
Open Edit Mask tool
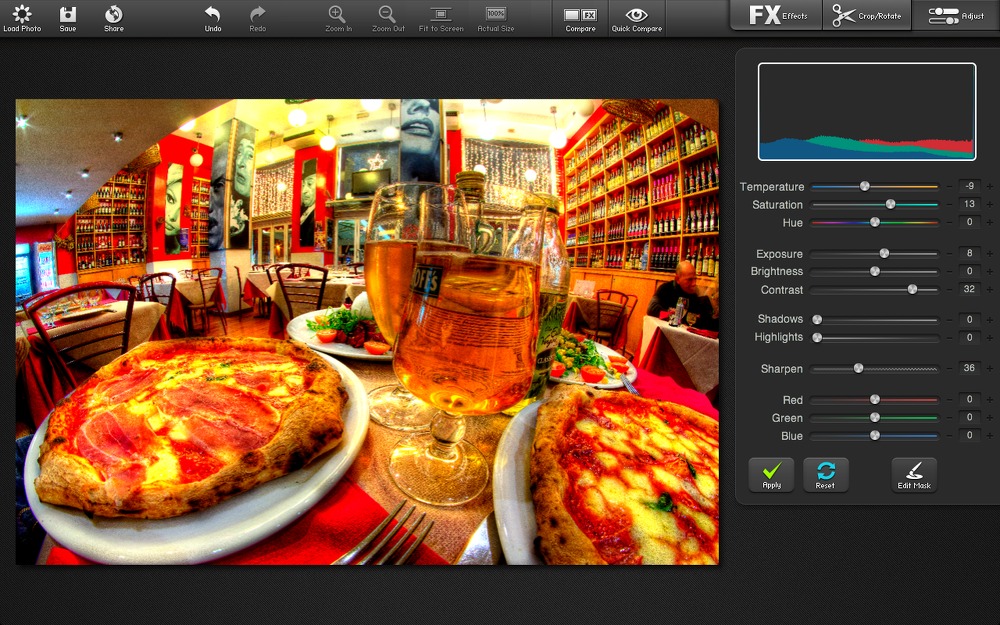click(x=914, y=474)
